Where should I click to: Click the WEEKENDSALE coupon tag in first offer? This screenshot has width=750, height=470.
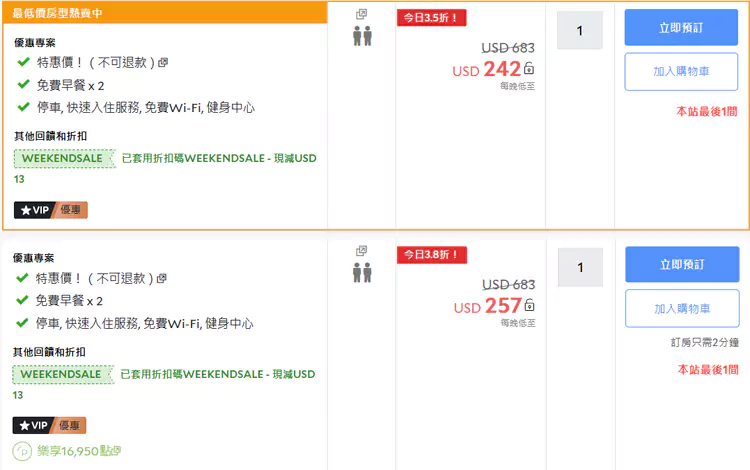[64, 158]
